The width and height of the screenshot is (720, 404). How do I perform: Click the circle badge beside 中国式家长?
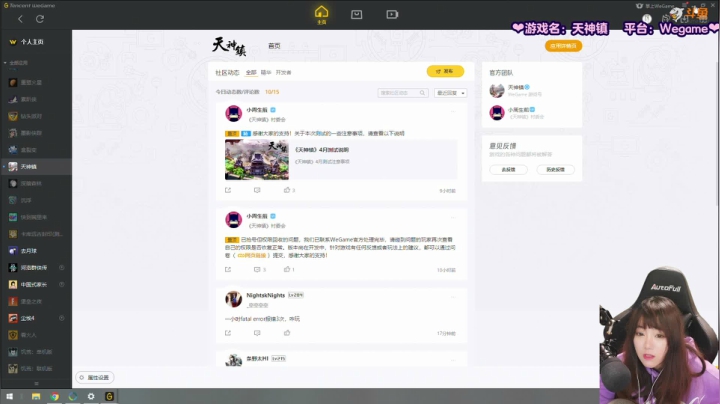coord(62,284)
